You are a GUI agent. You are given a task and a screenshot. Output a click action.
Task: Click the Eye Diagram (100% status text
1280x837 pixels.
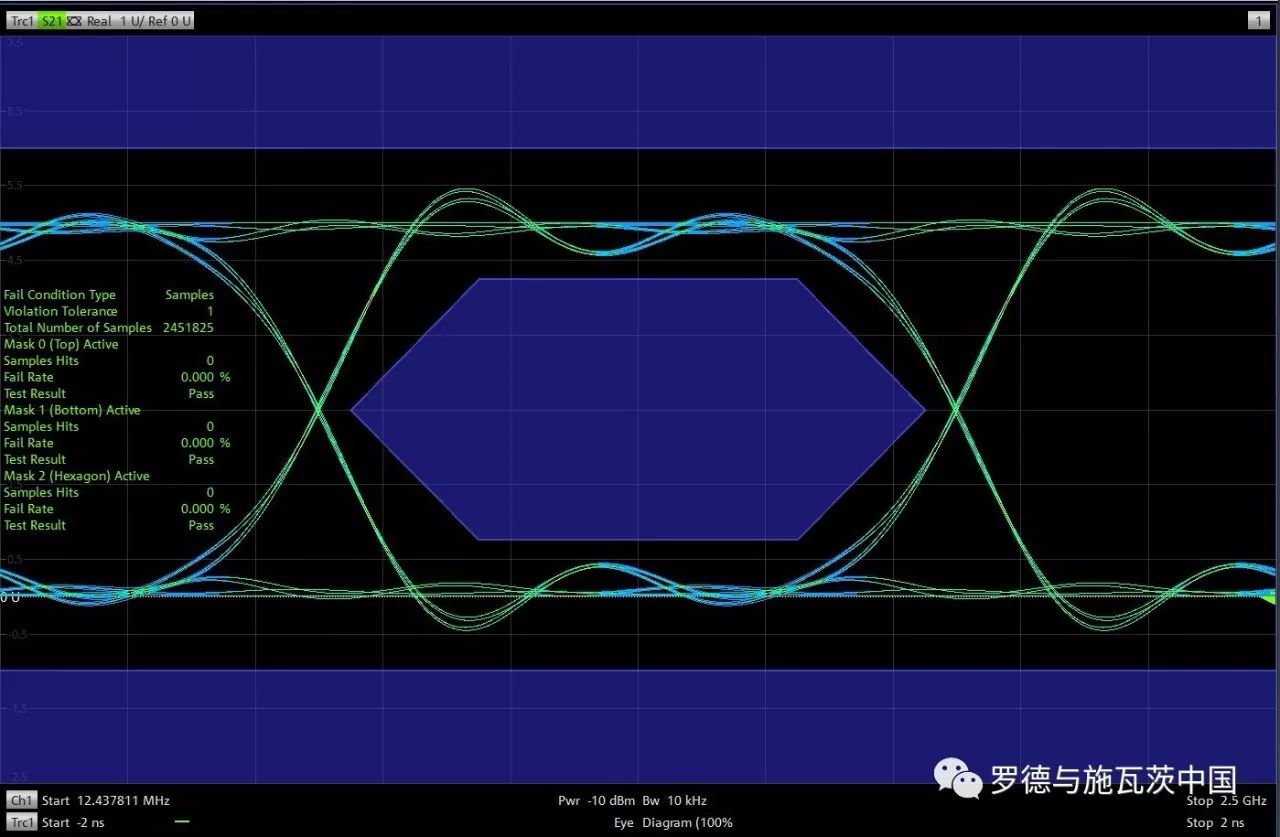pyautogui.click(x=673, y=823)
